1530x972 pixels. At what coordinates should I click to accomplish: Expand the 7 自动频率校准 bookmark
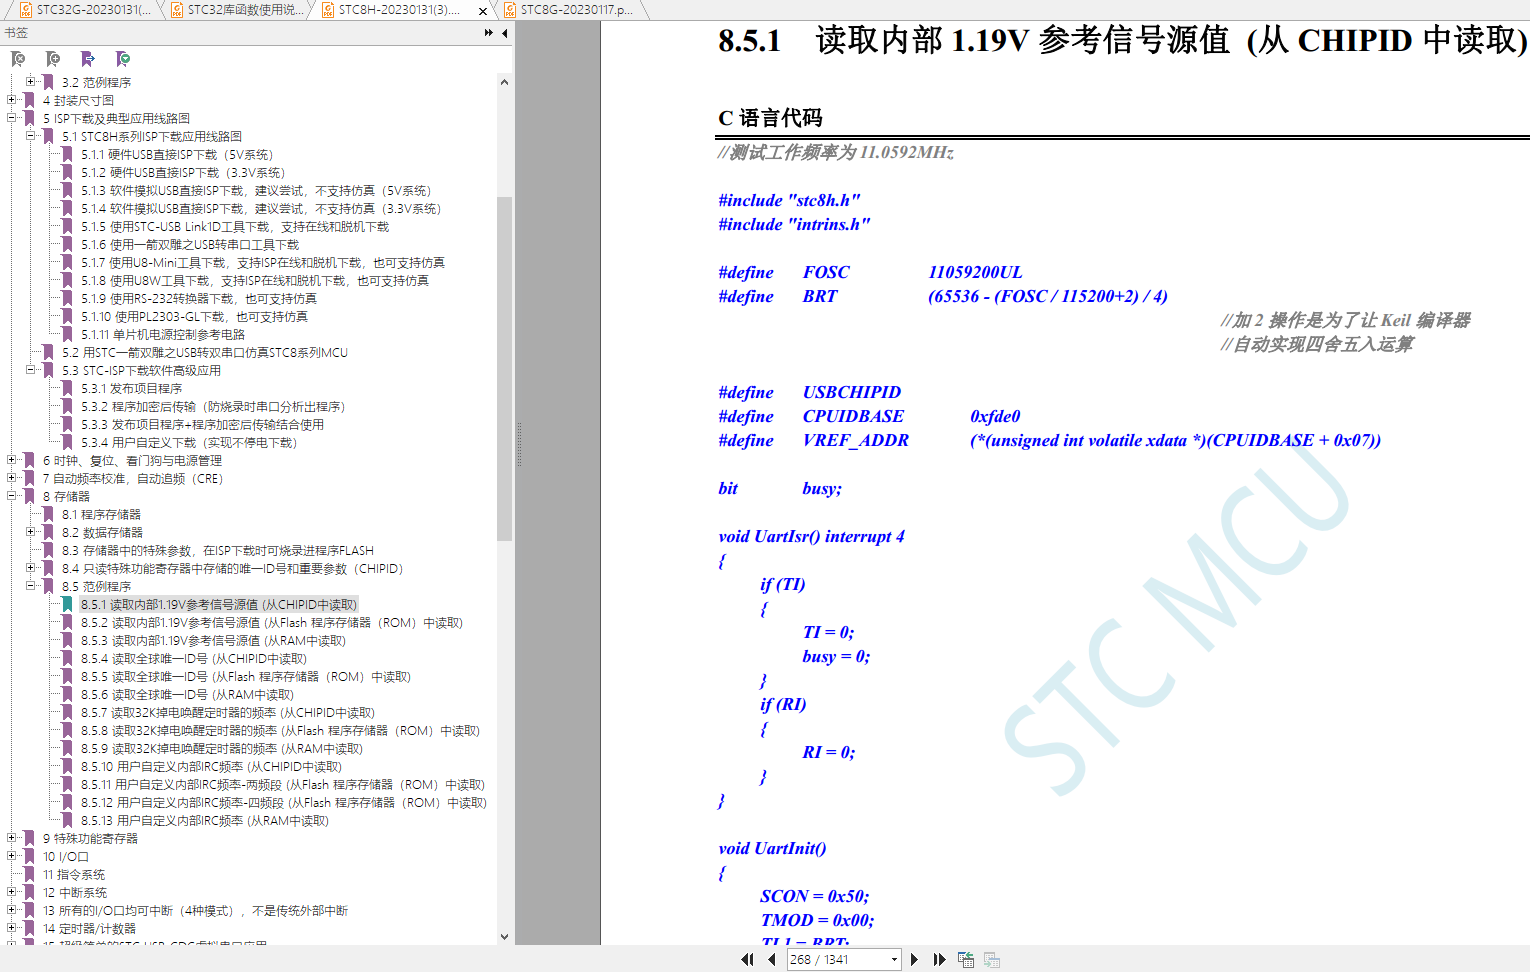(x=11, y=478)
